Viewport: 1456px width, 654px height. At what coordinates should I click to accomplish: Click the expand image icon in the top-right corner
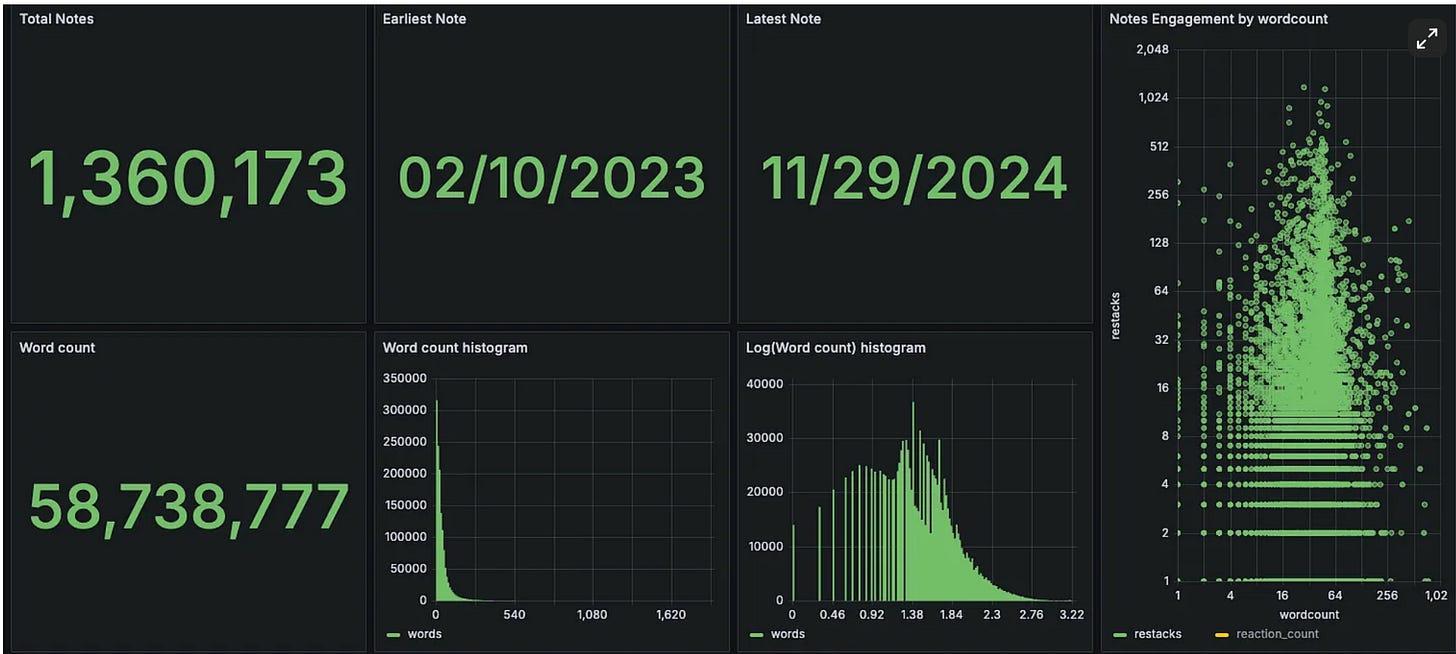click(x=1425, y=39)
